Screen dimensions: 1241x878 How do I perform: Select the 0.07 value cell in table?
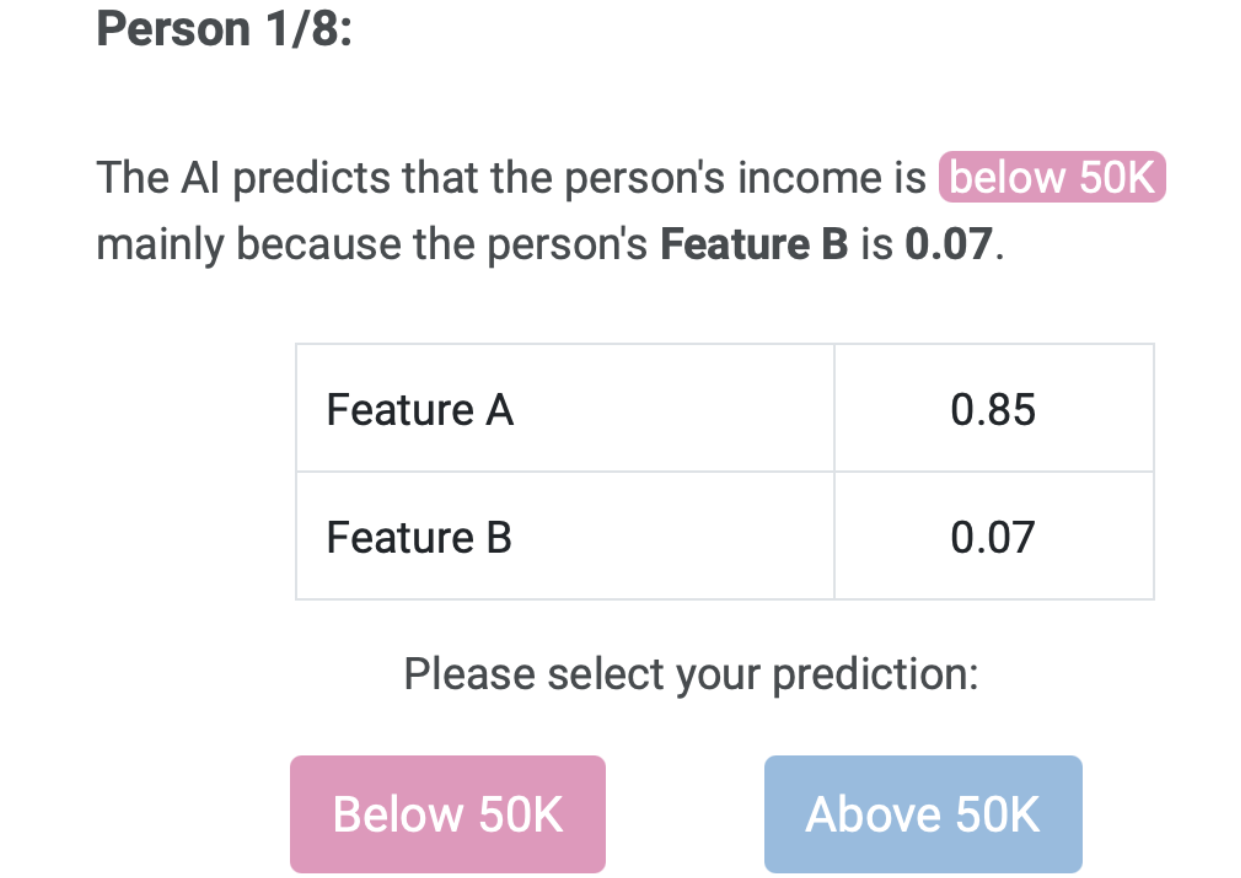[x=993, y=538]
